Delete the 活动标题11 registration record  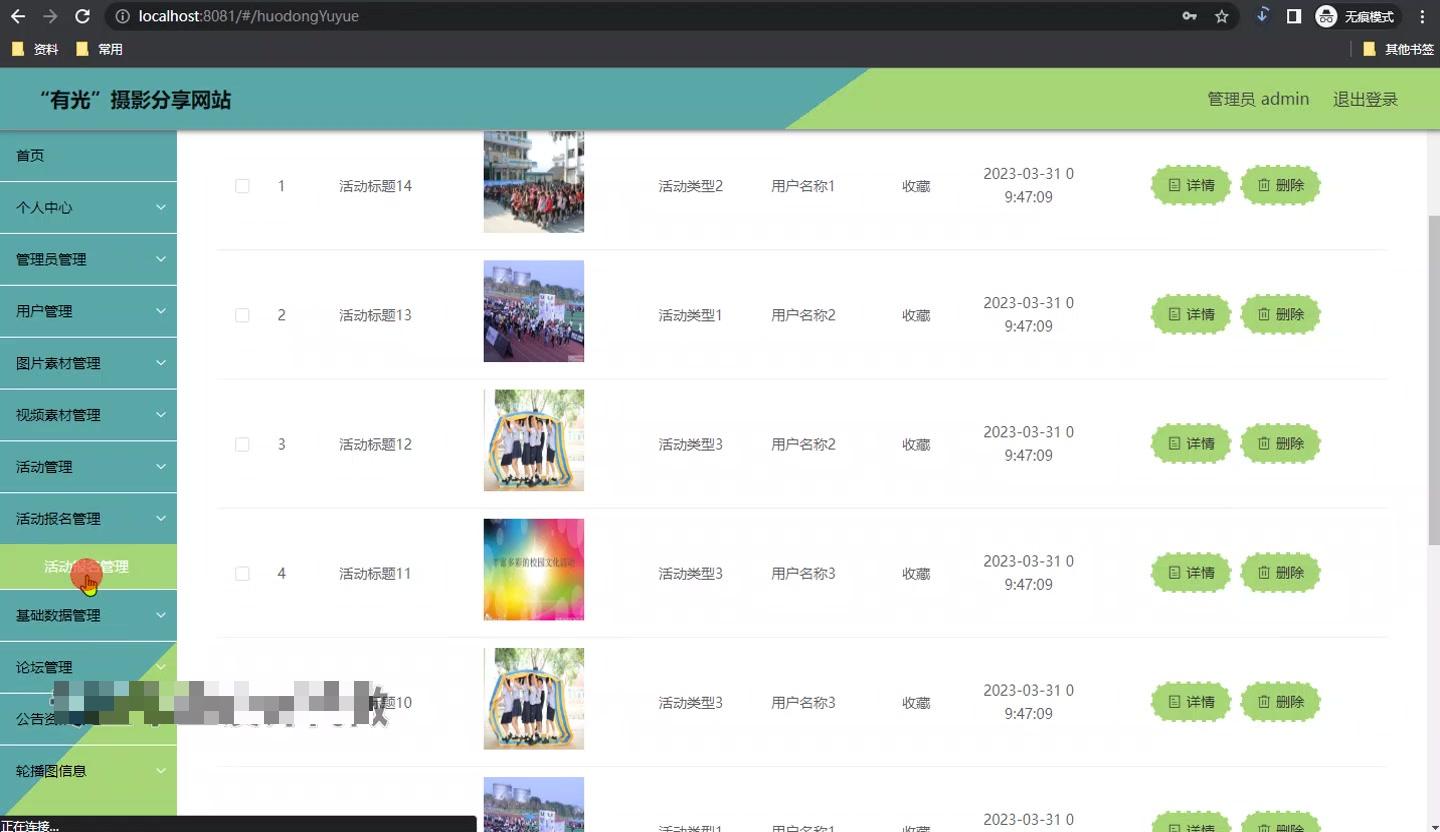tap(1280, 572)
